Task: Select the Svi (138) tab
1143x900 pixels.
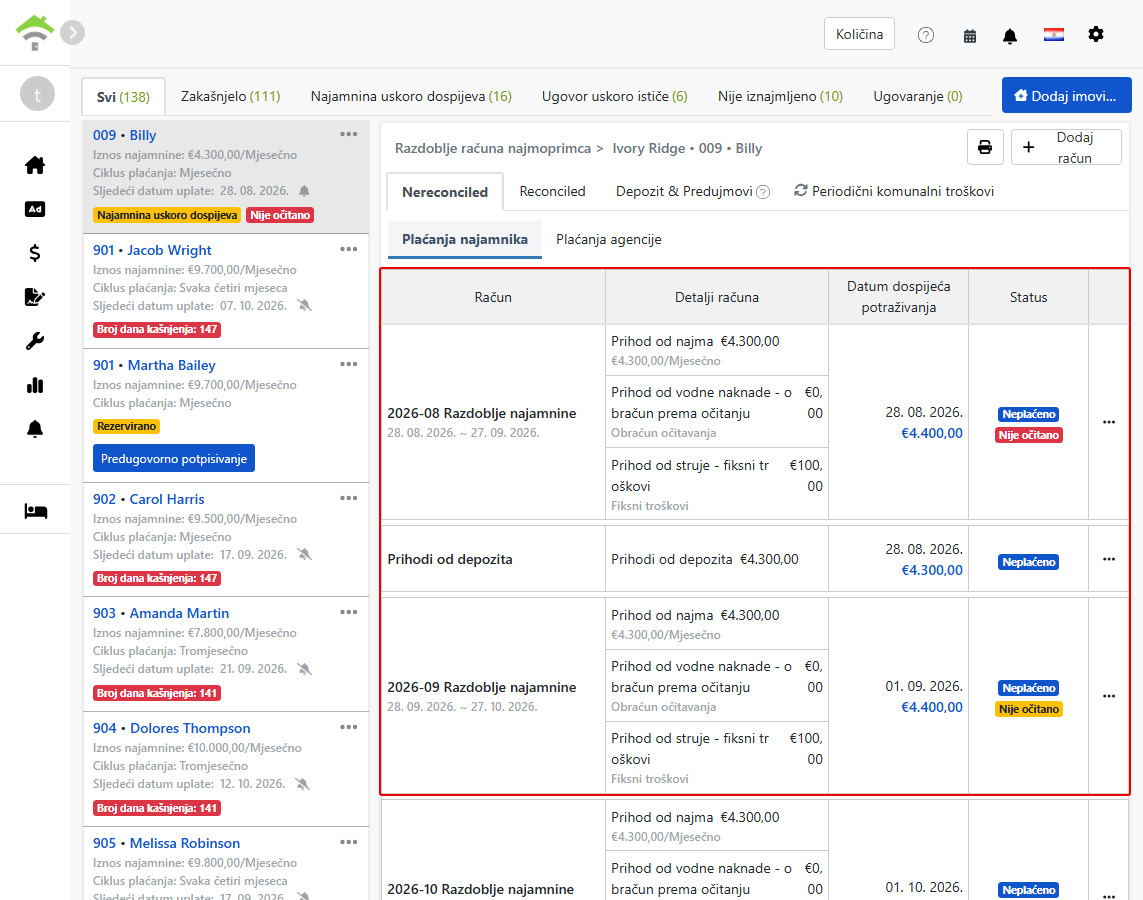Action: click(123, 97)
